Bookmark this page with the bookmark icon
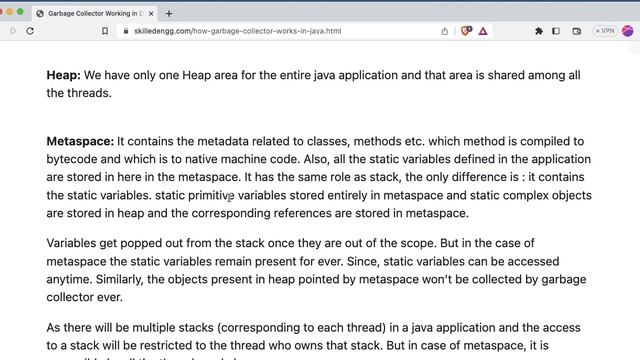This screenshot has width=640, height=360. click(105, 31)
